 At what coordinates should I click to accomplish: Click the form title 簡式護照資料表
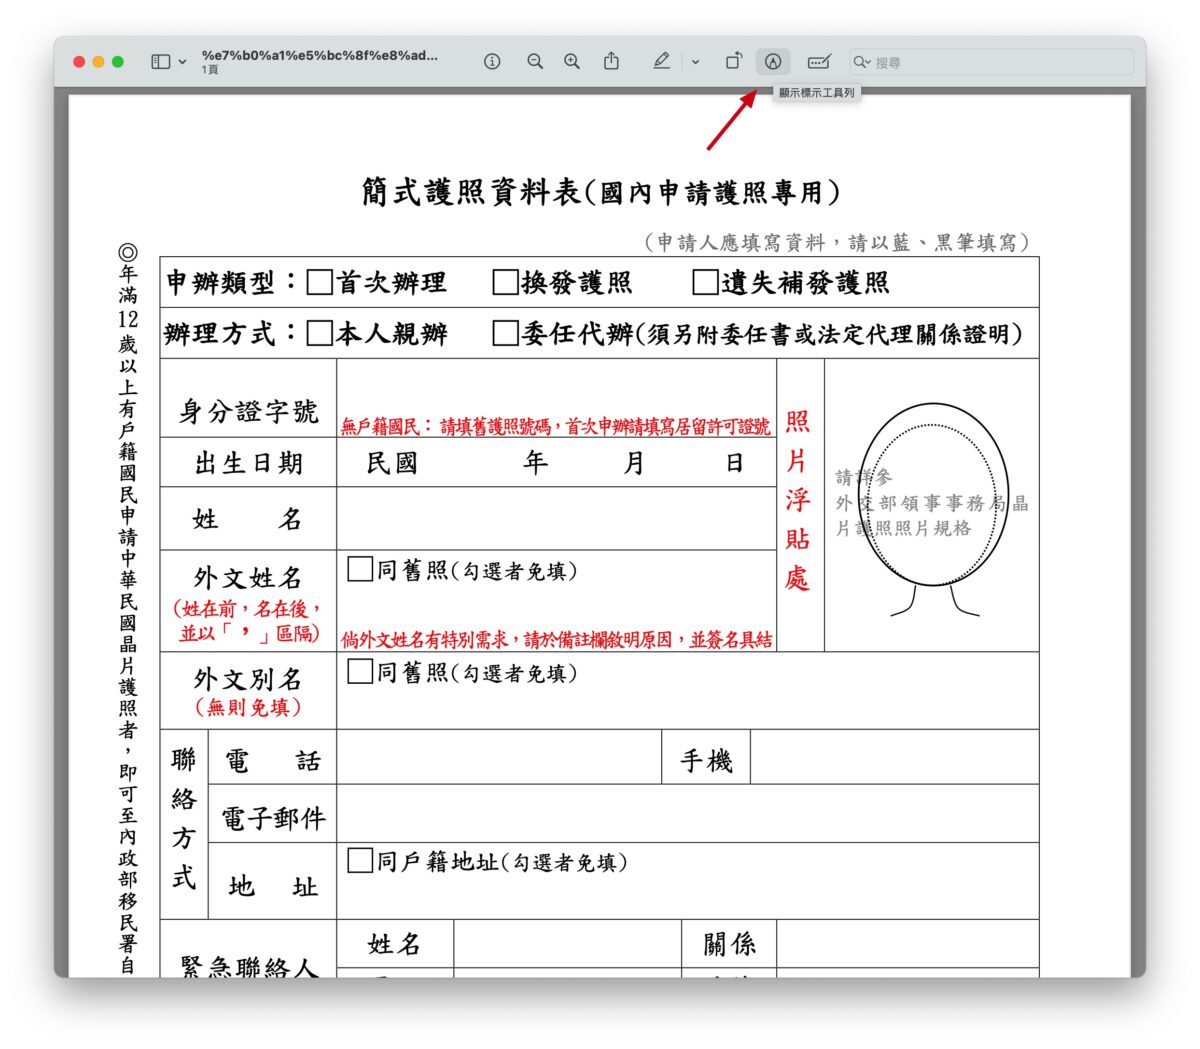pos(471,192)
